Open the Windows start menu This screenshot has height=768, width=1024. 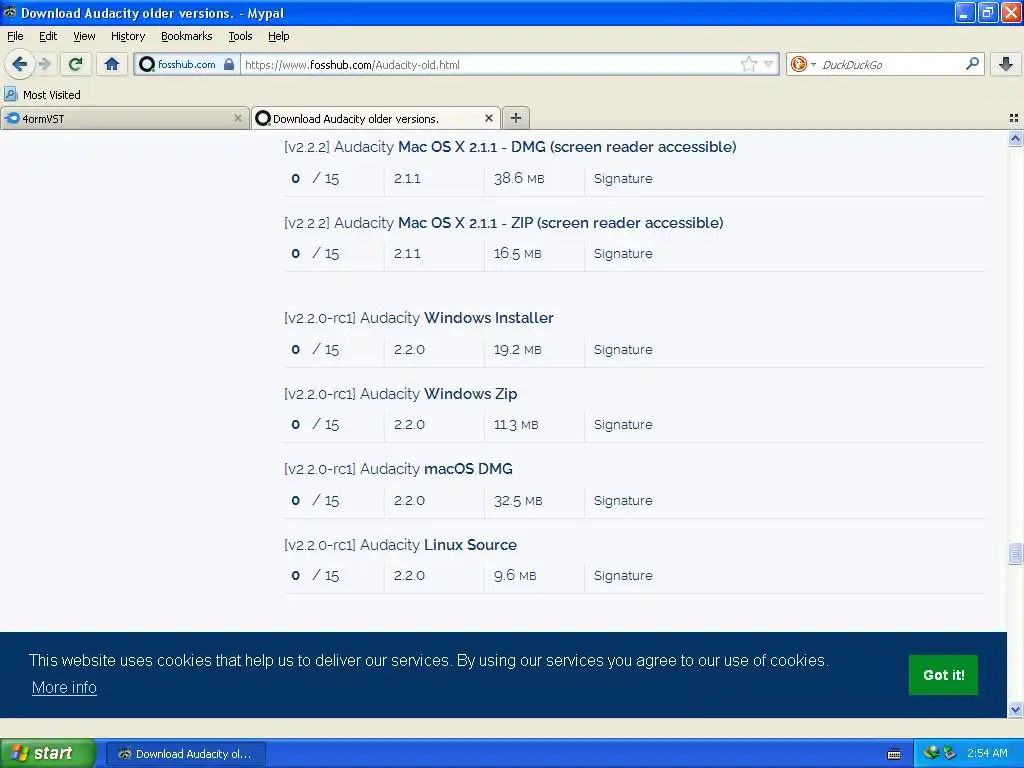pos(48,753)
